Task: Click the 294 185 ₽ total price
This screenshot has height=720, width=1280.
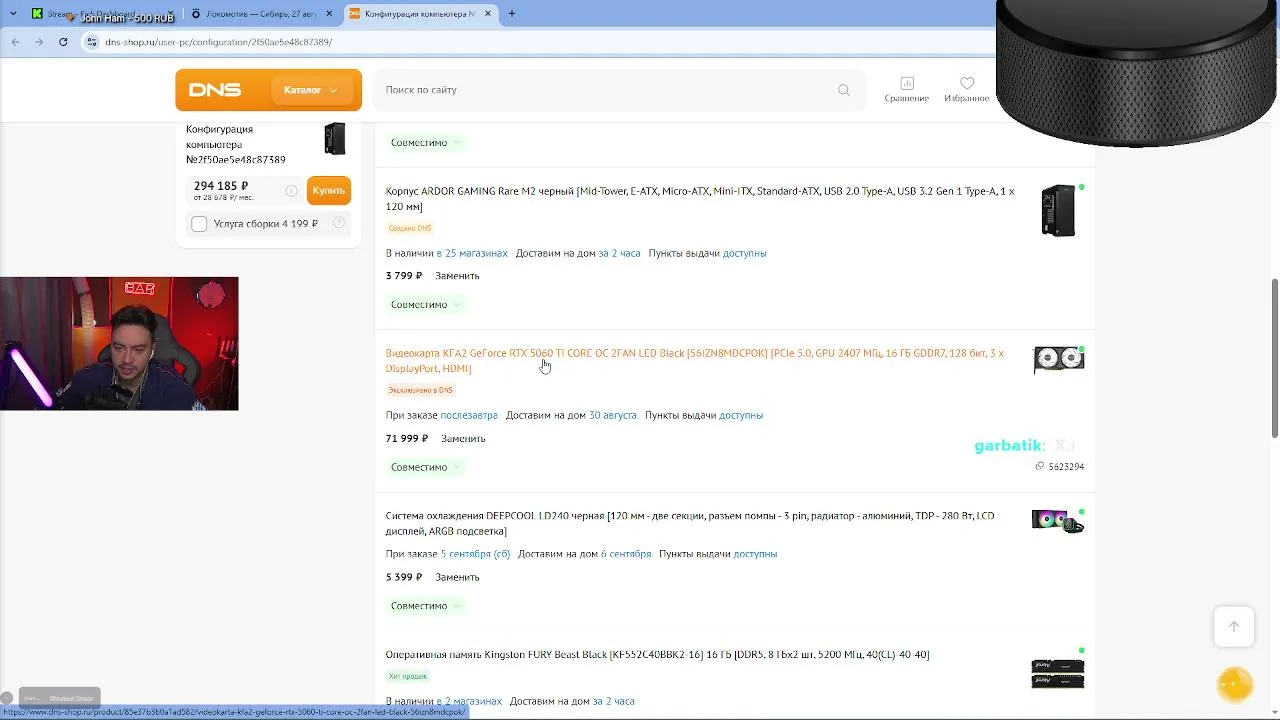Action: [221, 186]
